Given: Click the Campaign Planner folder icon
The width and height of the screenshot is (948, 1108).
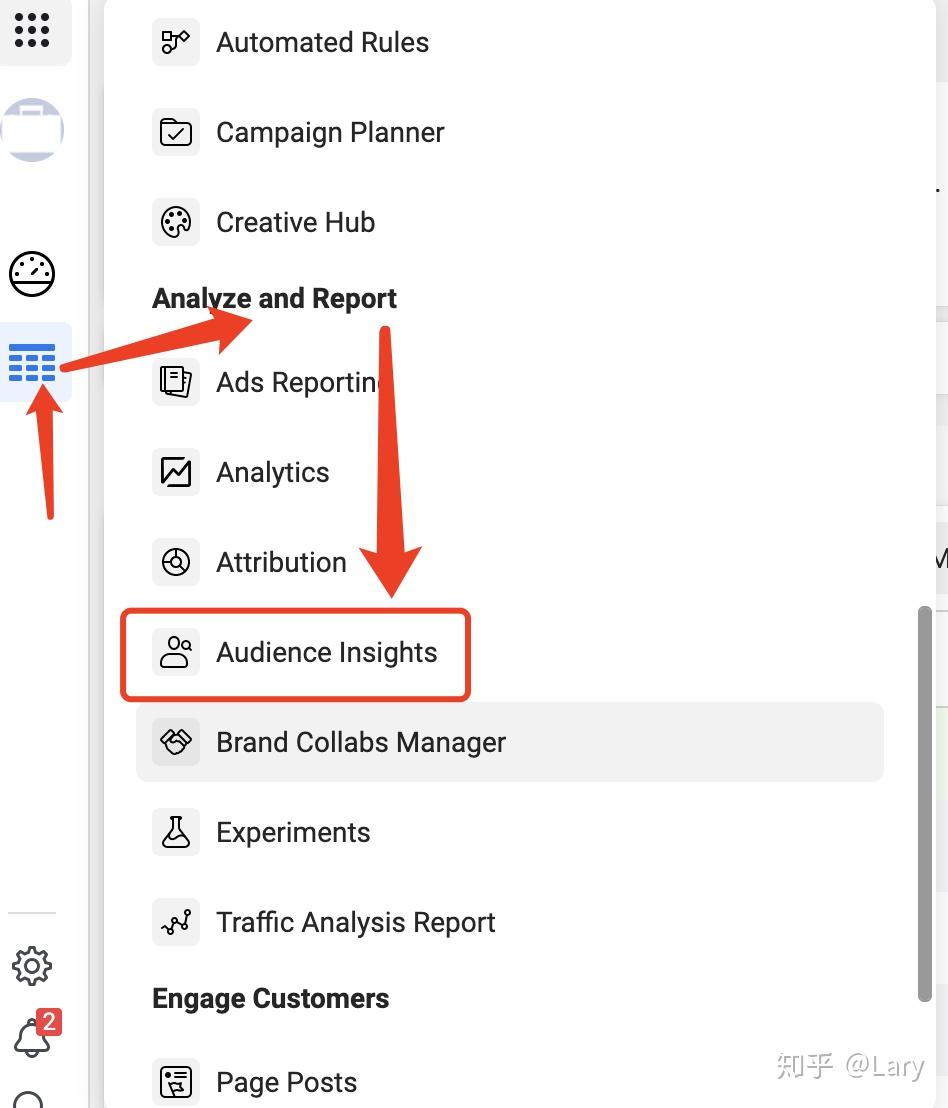Looking at the screenshot, I should (x=176, y=132).
